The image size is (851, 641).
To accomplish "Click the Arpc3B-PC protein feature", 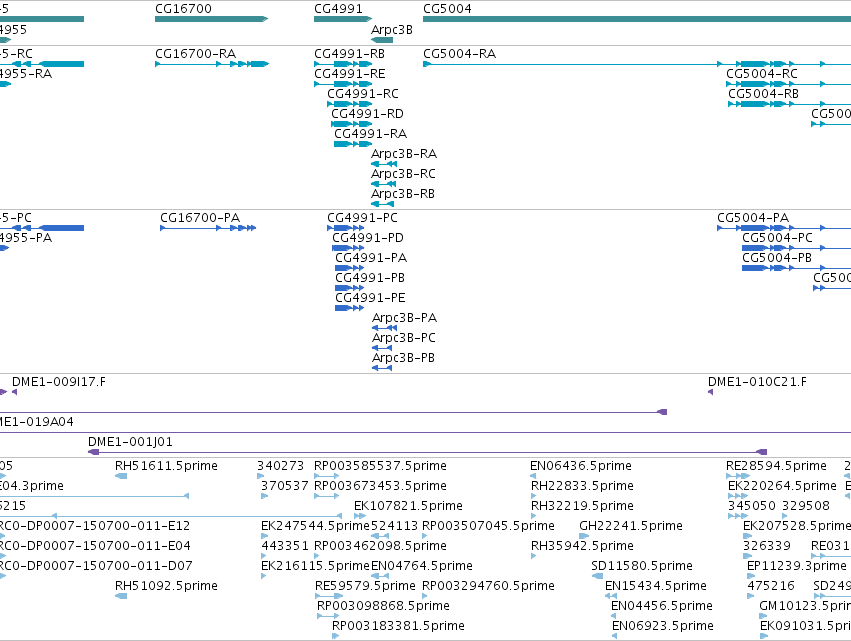I will click(382, 348).
